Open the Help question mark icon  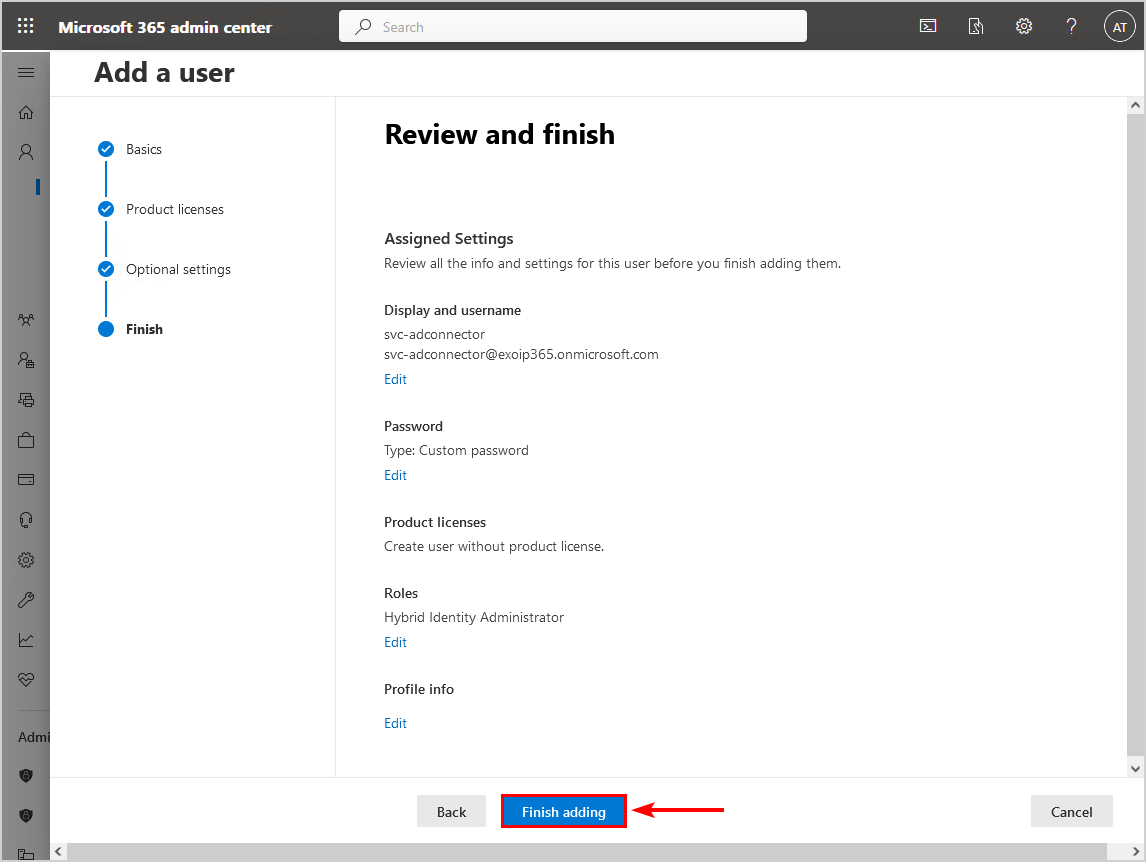[1071, 27]
